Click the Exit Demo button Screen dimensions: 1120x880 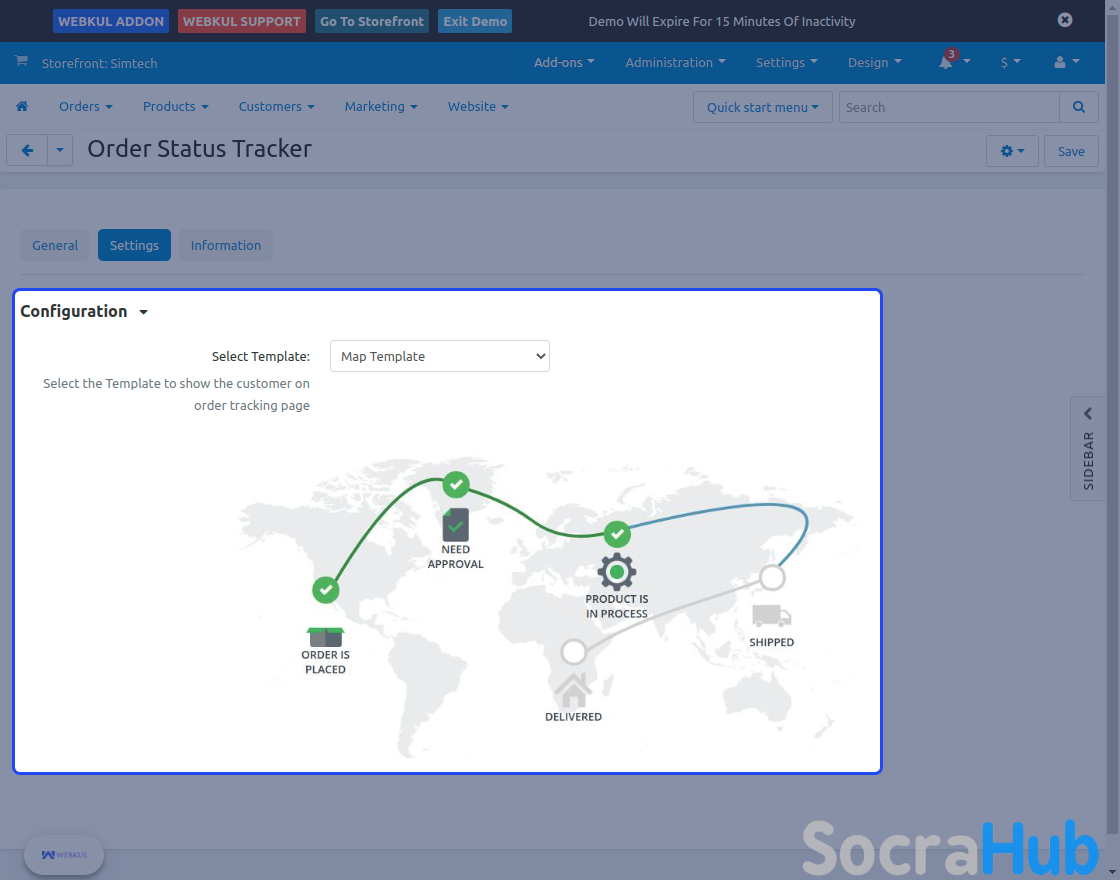(475, 21)
